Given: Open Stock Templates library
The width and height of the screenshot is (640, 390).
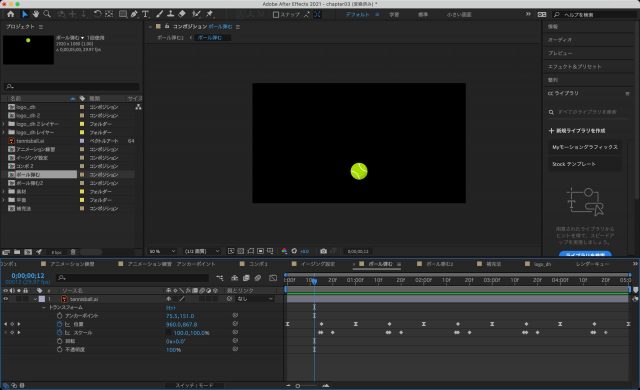Looking at the screenshot, I should 584,164.
